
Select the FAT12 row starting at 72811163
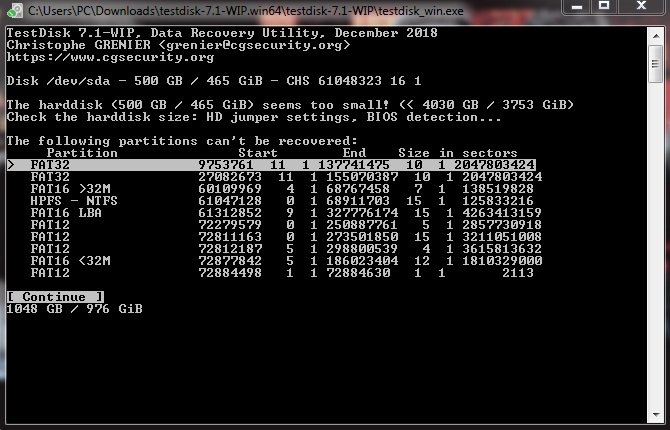[286, 237]
